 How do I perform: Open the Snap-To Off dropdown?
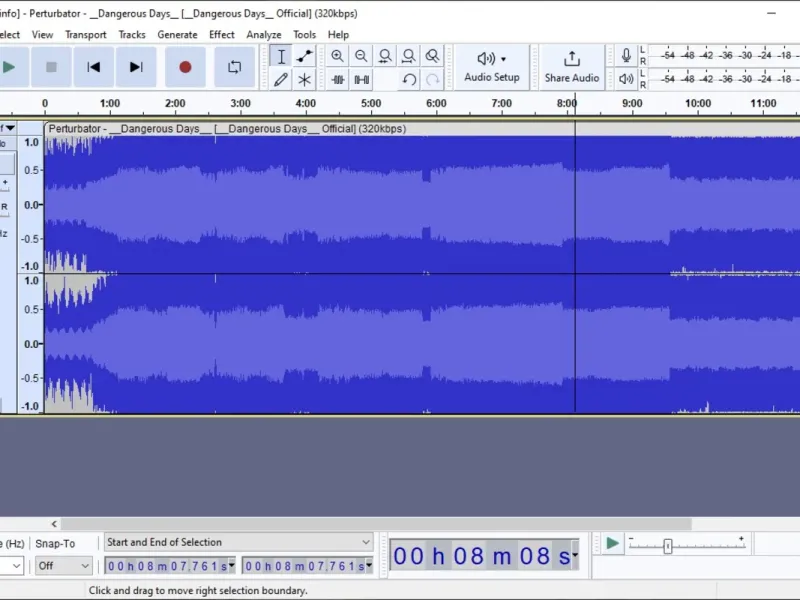(x=63, y=566)
